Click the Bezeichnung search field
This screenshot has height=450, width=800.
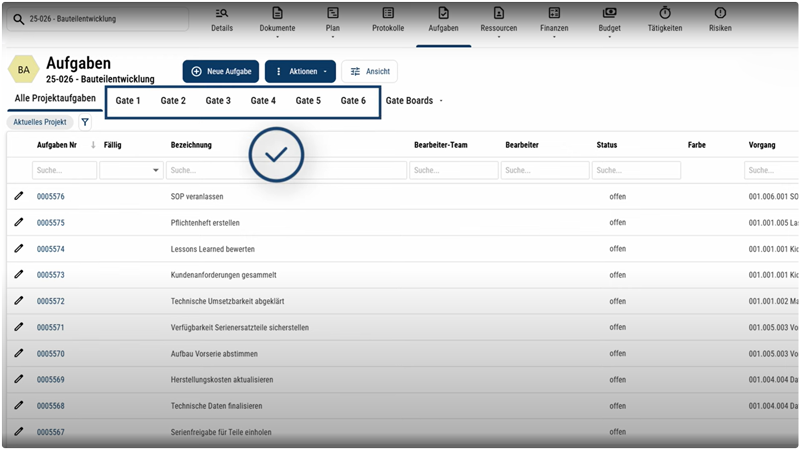click(x=288, y=171)
